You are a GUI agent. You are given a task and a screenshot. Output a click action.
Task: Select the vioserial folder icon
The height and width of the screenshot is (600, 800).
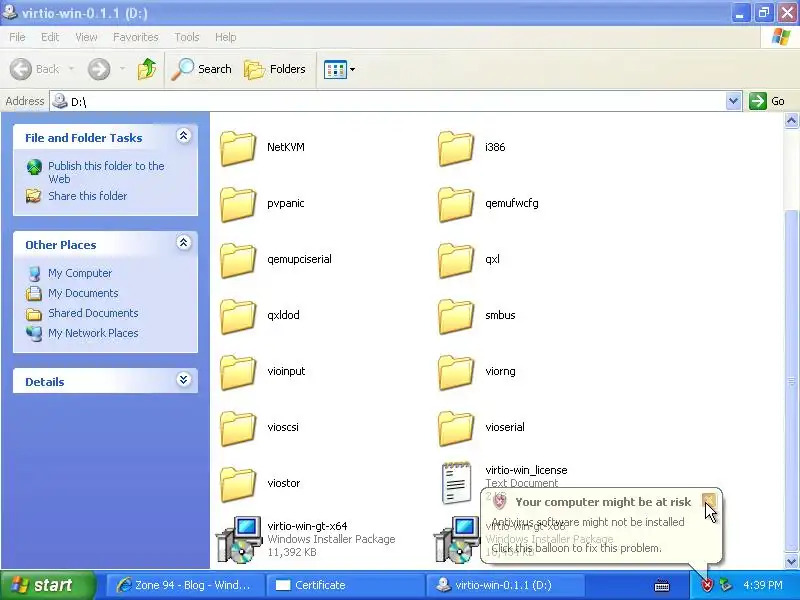pyautogui.click(x=456, y=429)
